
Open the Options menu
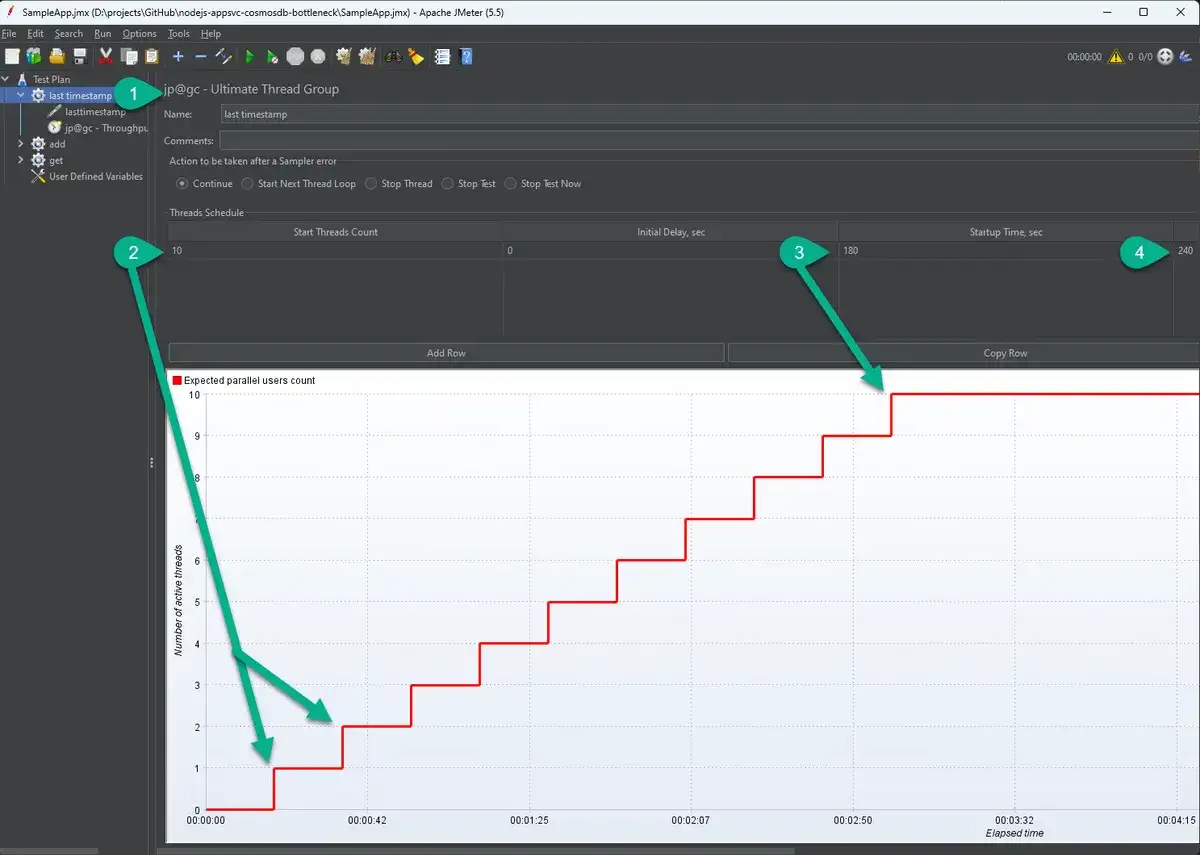(x=139, y=34)
